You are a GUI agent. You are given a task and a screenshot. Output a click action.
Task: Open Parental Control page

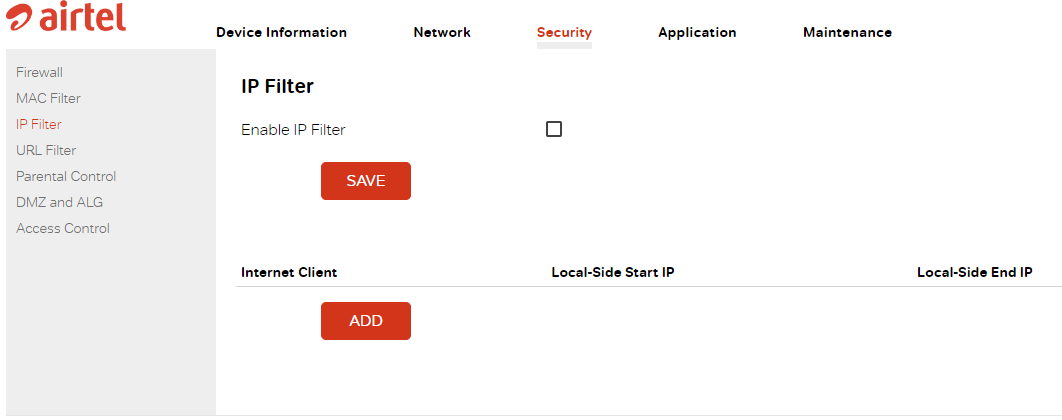tap(66, 176)
